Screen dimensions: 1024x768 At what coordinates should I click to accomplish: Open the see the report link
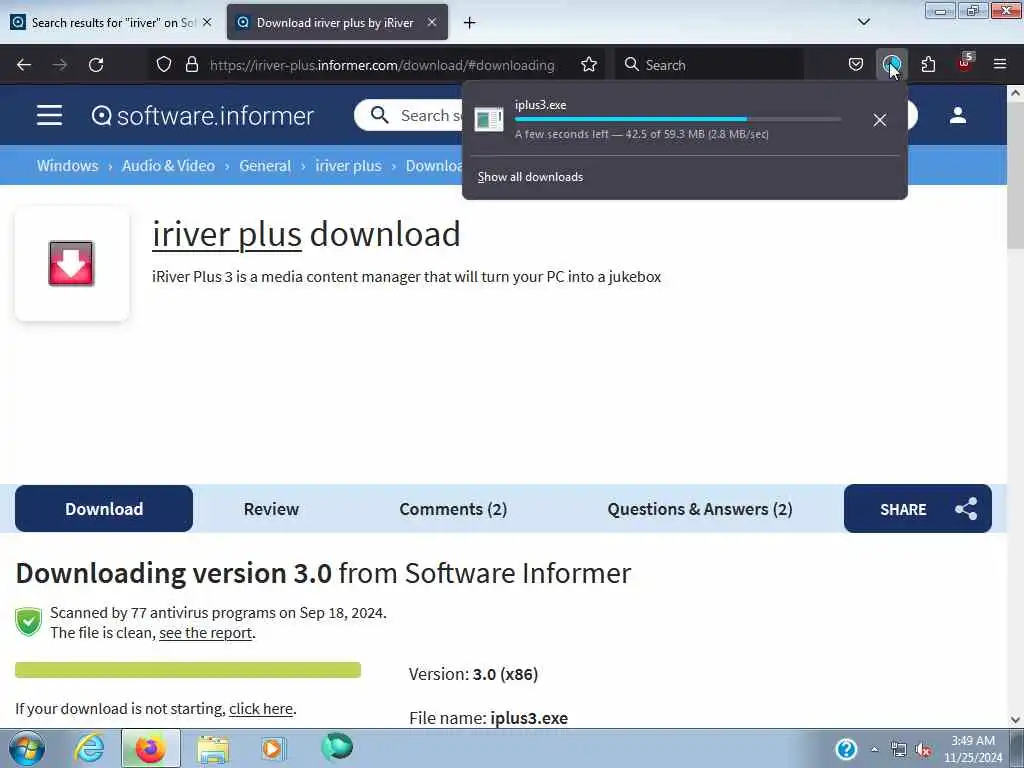pyautogui.click(x=205, y=633)
